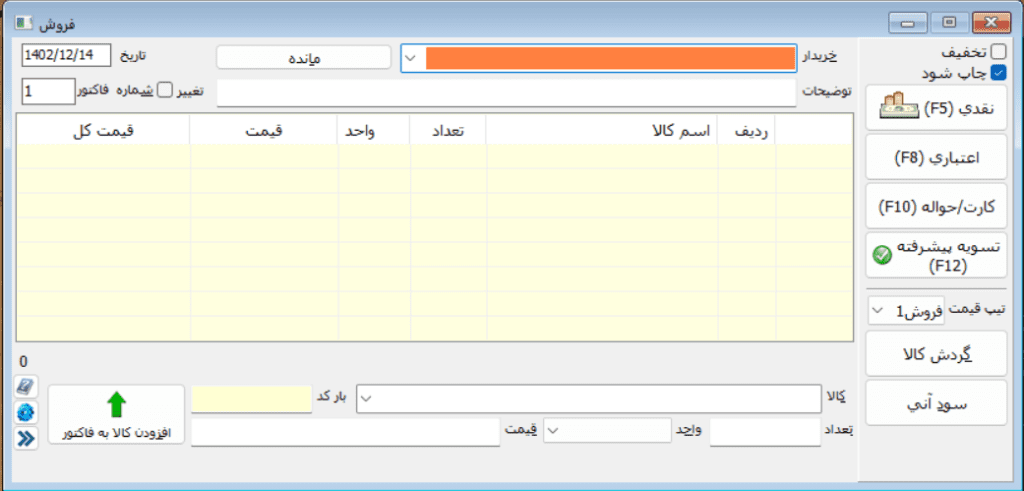This screenshot has height=491, width=1024.
Task: Focus the توضيحات description field
Action: pyautogui.click(x=507, y=93)
